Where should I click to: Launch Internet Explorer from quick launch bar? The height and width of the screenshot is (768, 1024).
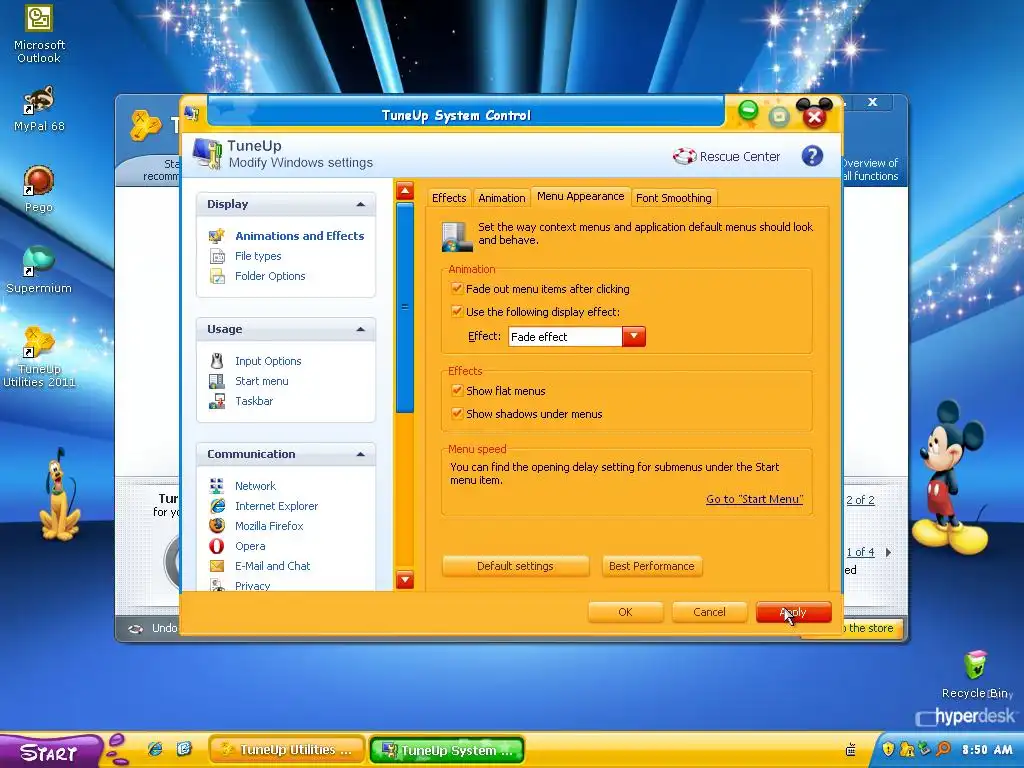click(155, 749)
